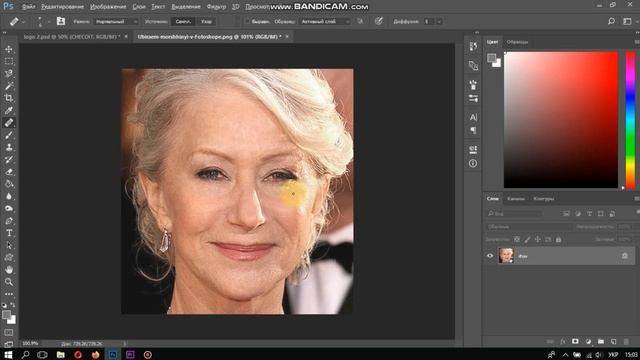Select the Brush tool

click(9, 135)
